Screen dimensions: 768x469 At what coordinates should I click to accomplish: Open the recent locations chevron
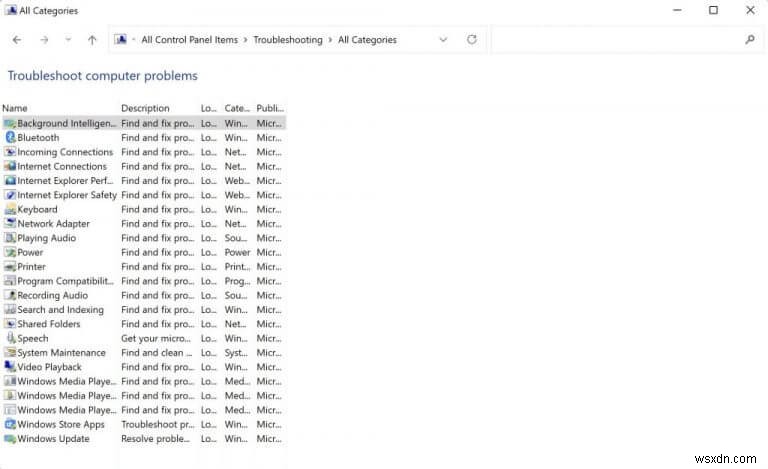click(68, 40)
